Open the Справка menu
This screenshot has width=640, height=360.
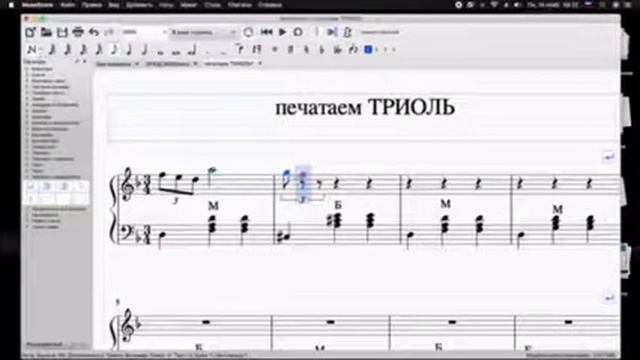270,5
